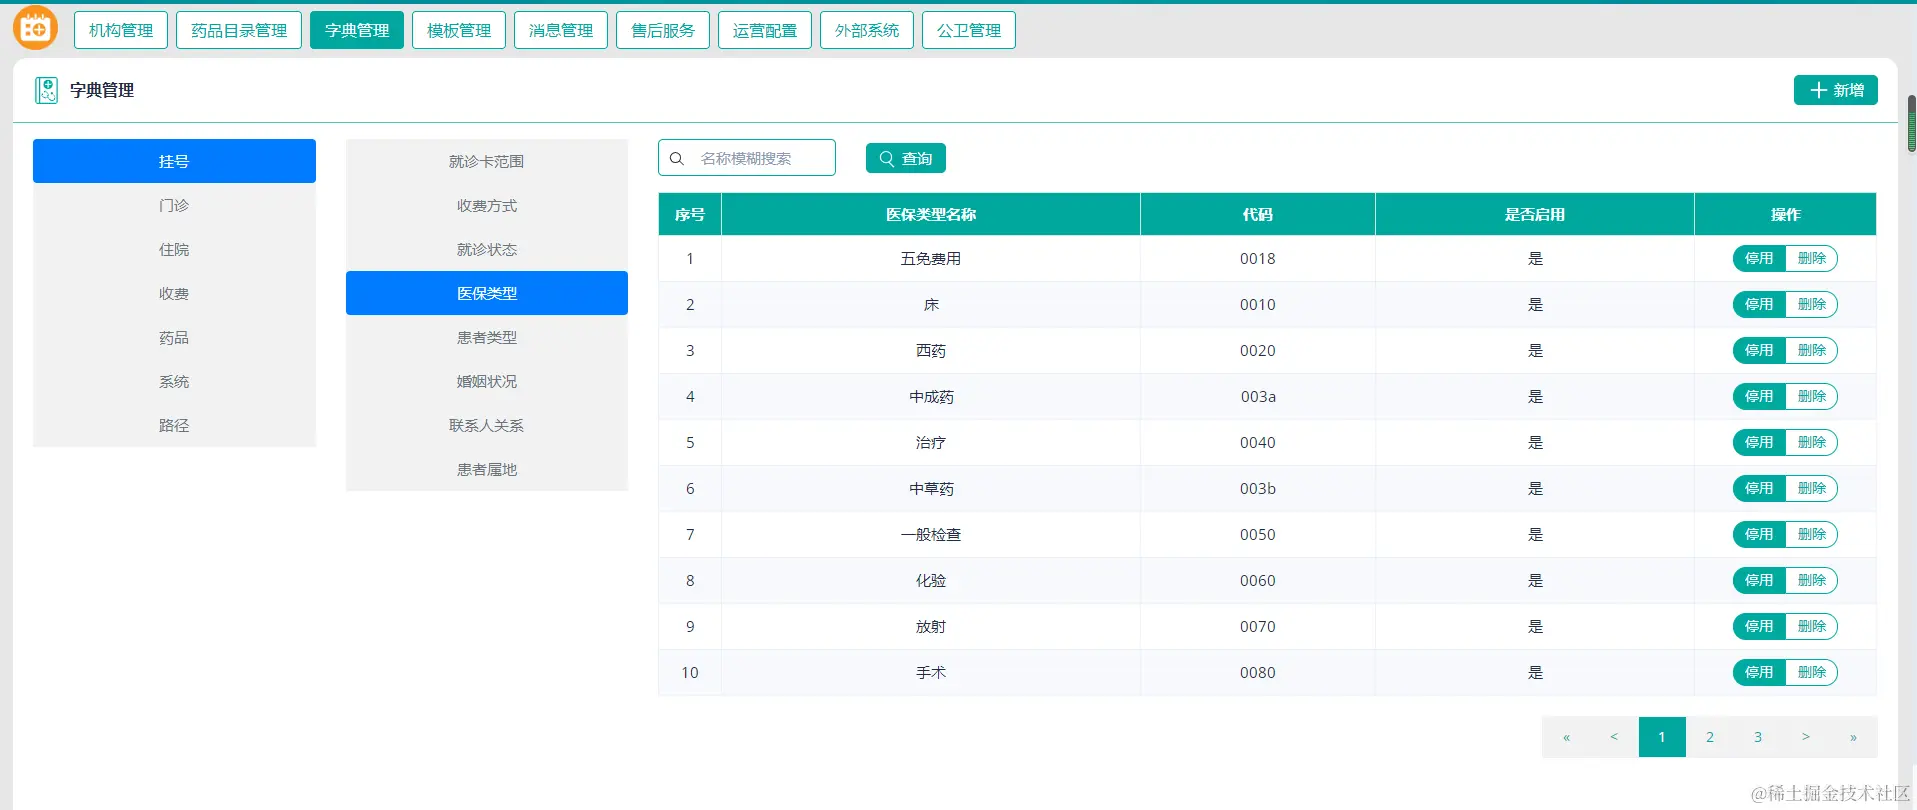Disable 化验 row with 停用

pyautogui.click(x=1759, y=580)
